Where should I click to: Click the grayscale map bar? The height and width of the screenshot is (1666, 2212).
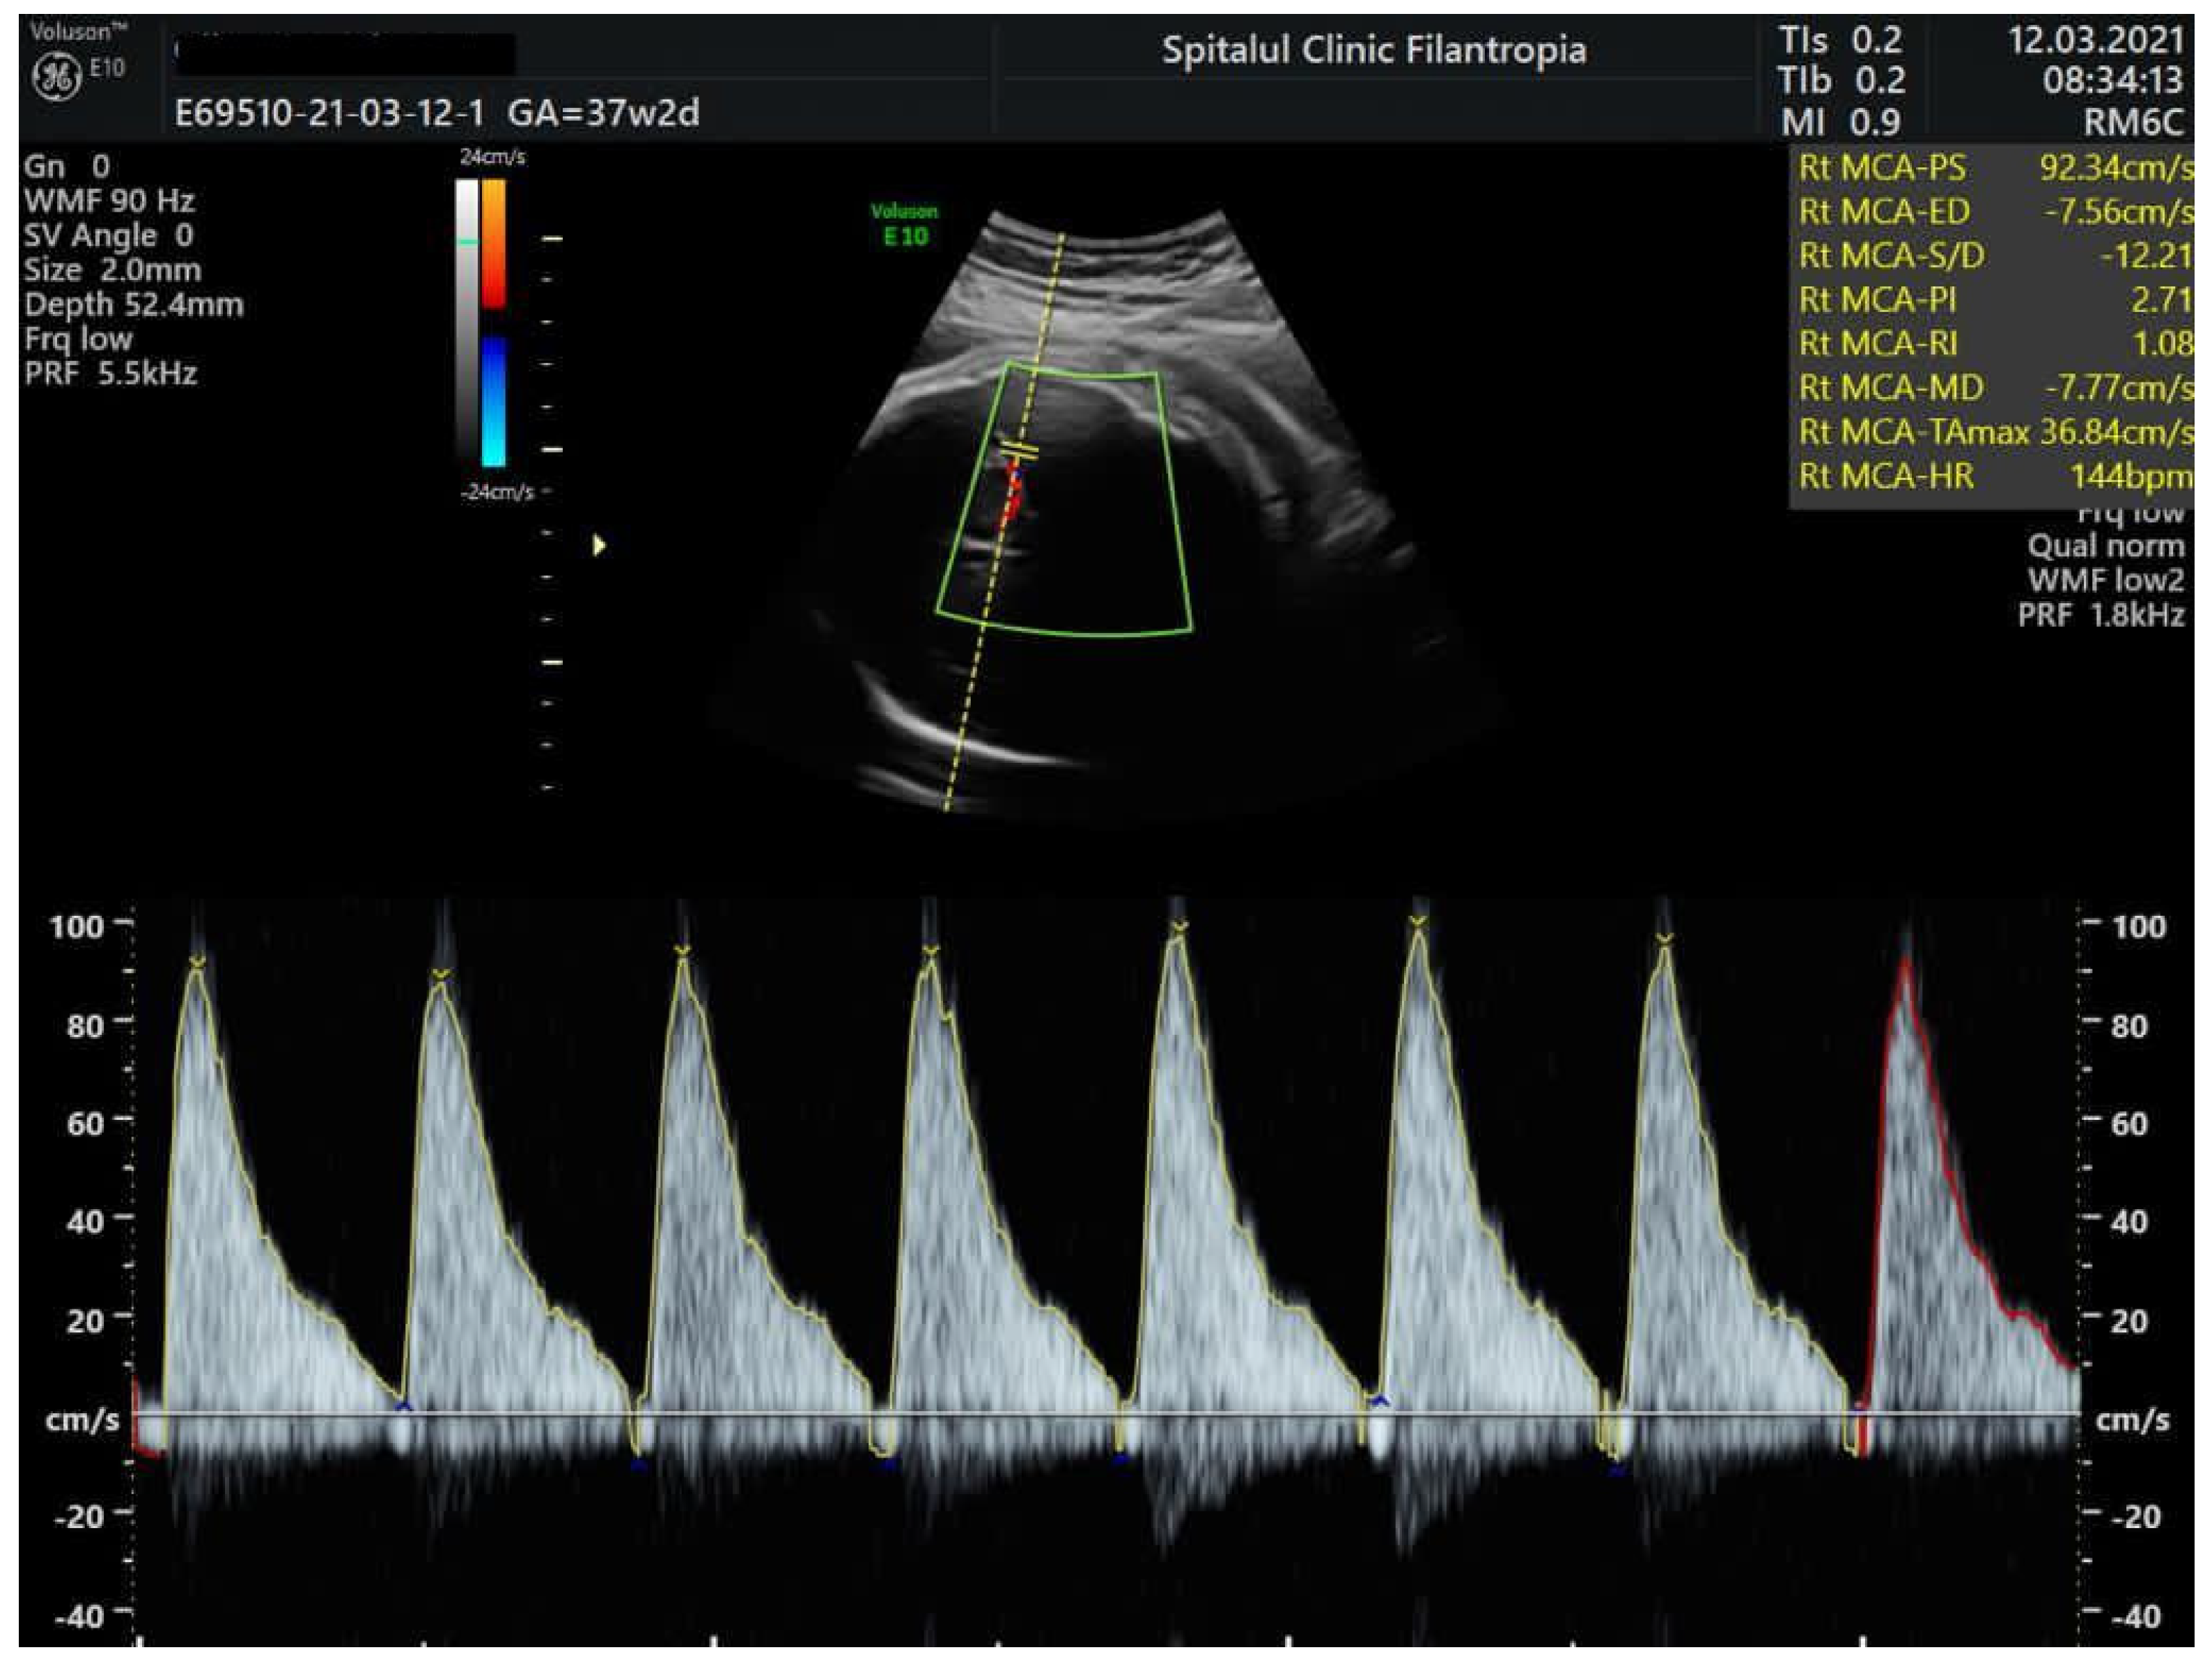click(x=467, y=322)
